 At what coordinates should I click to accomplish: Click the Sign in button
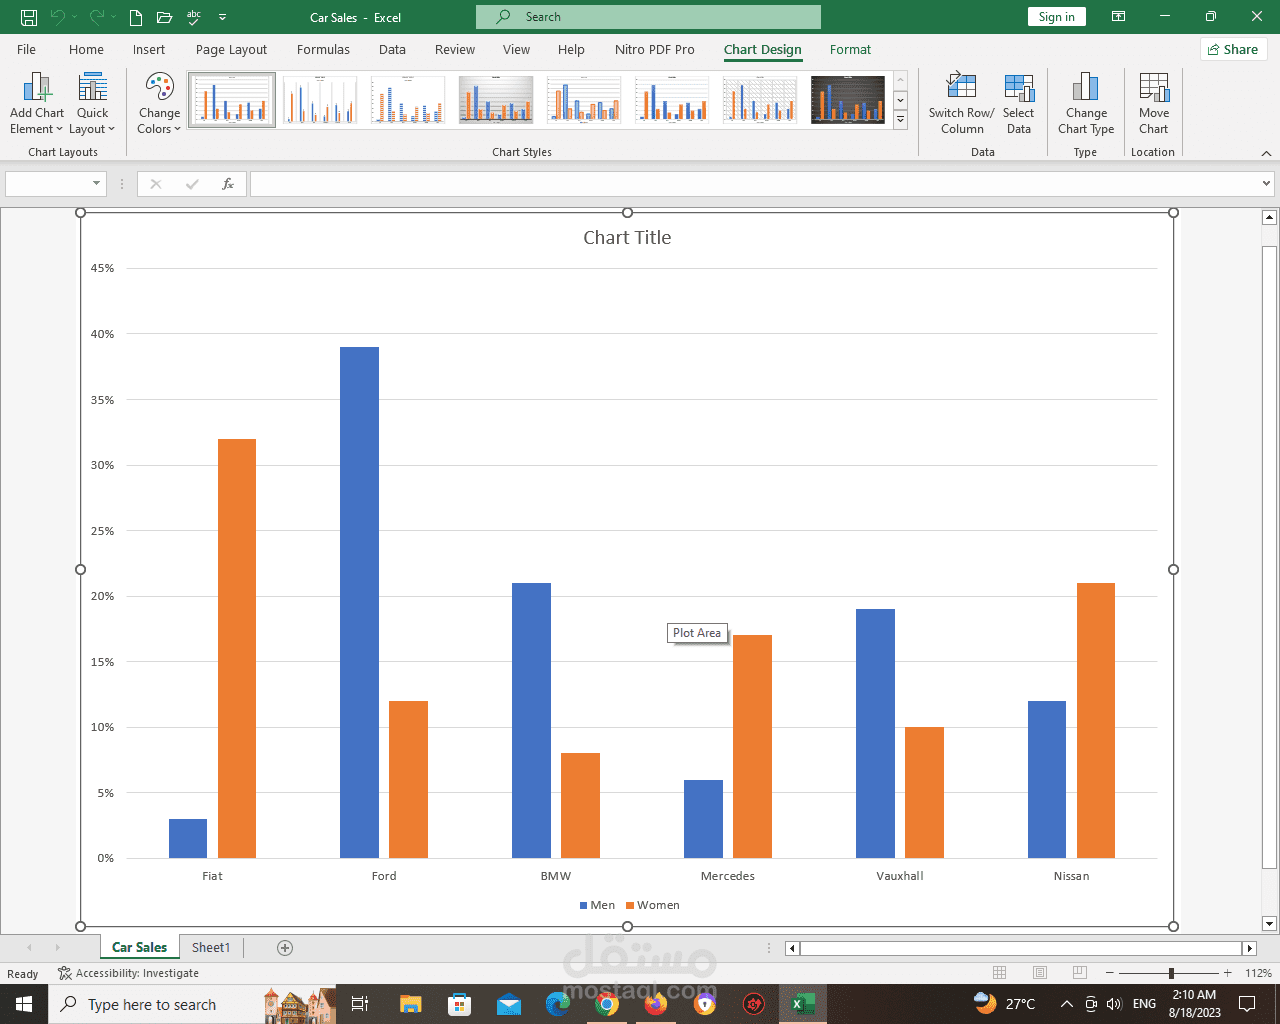1056,17
